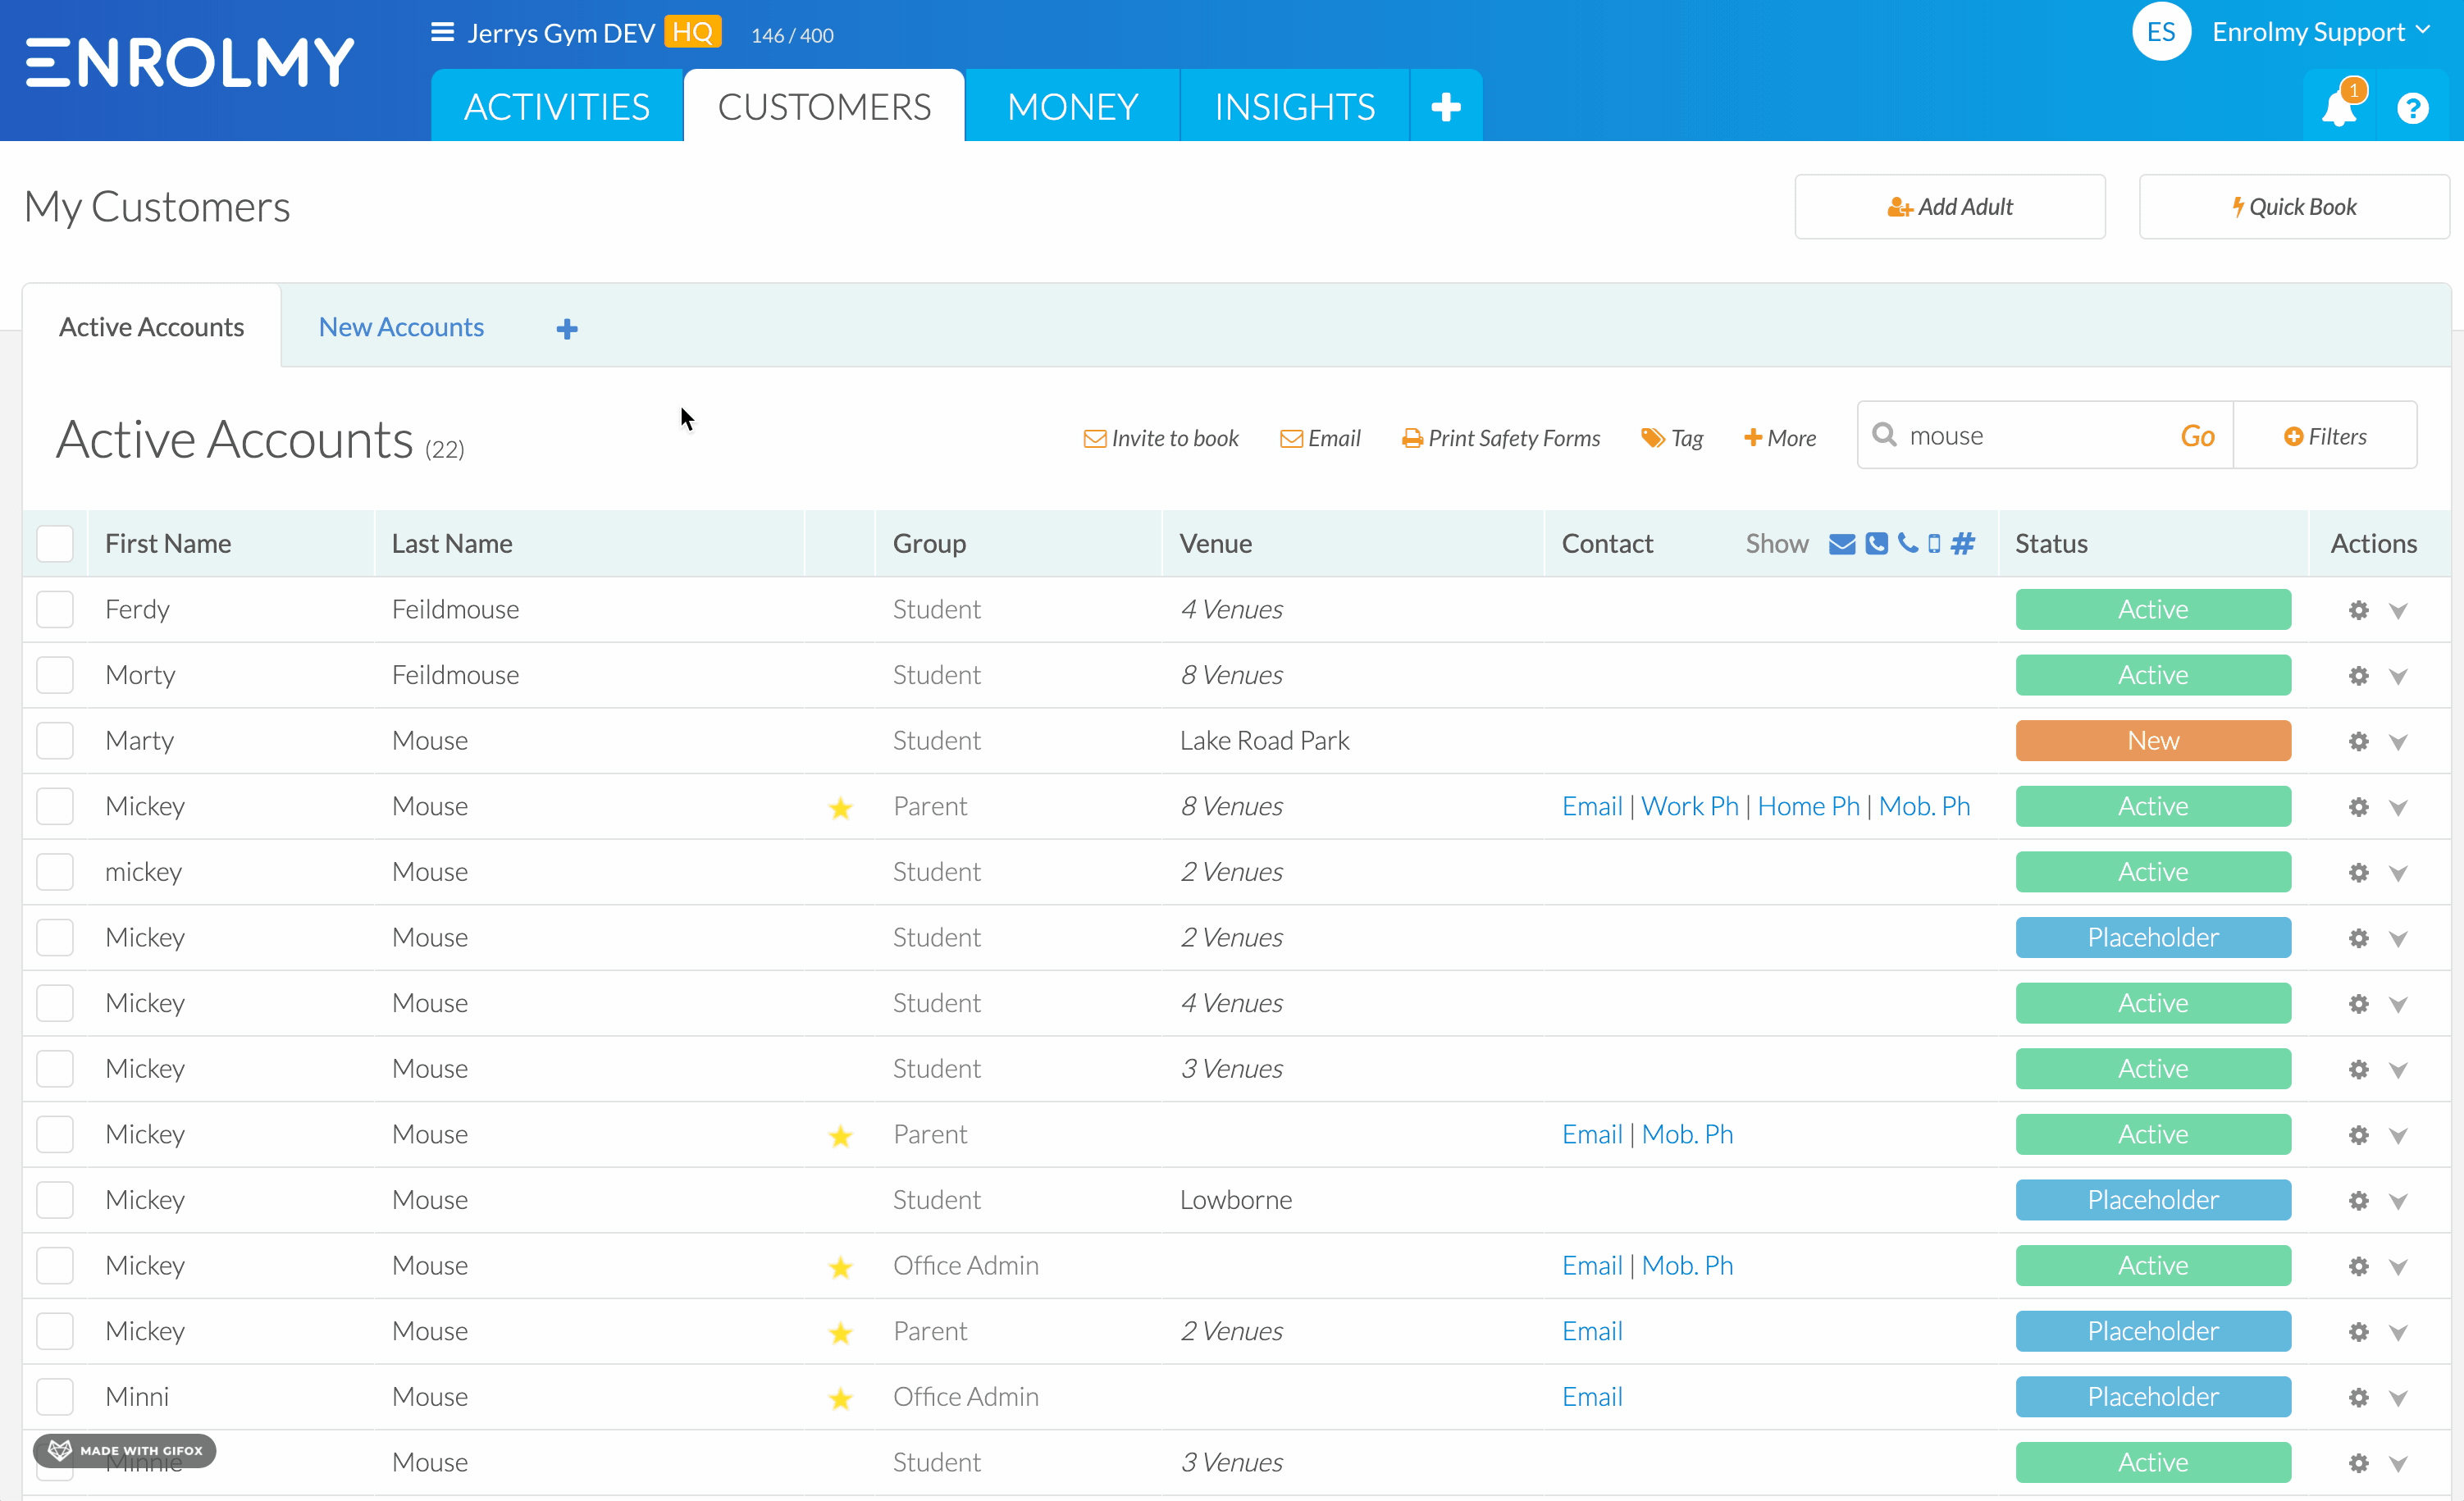Open gear for Lowborne Mickey Mouse row
Screen dimensions: 2464x1501
pos(2358,1200)
